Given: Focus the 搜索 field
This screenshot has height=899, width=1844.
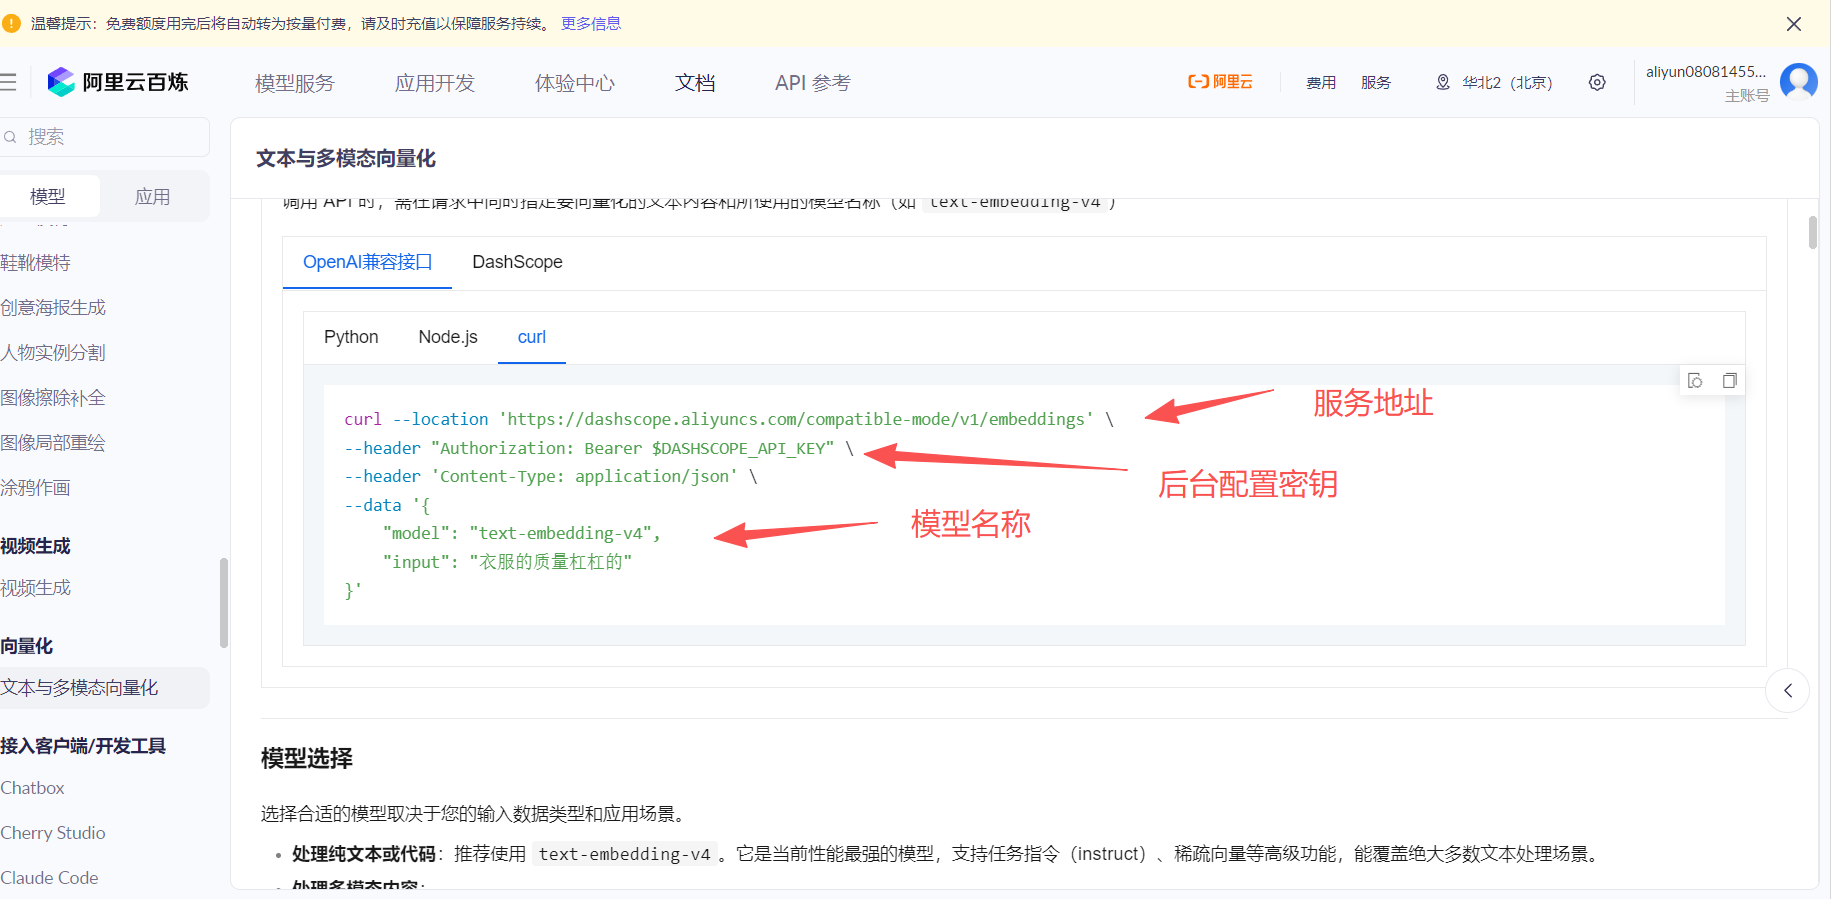Looking at the screenshot, I should point(105,137).
